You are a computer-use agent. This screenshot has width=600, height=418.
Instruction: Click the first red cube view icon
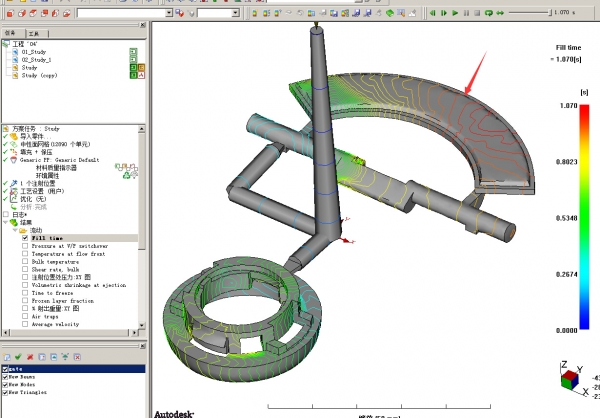(10, 13)
